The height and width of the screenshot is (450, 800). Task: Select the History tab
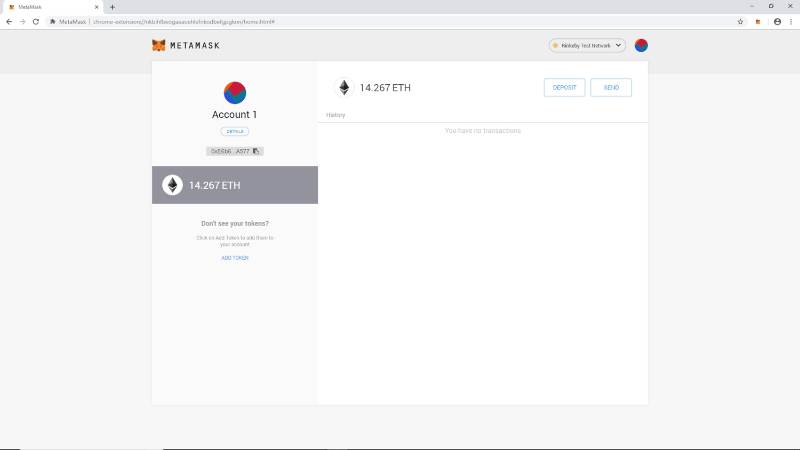coord(336,115)
